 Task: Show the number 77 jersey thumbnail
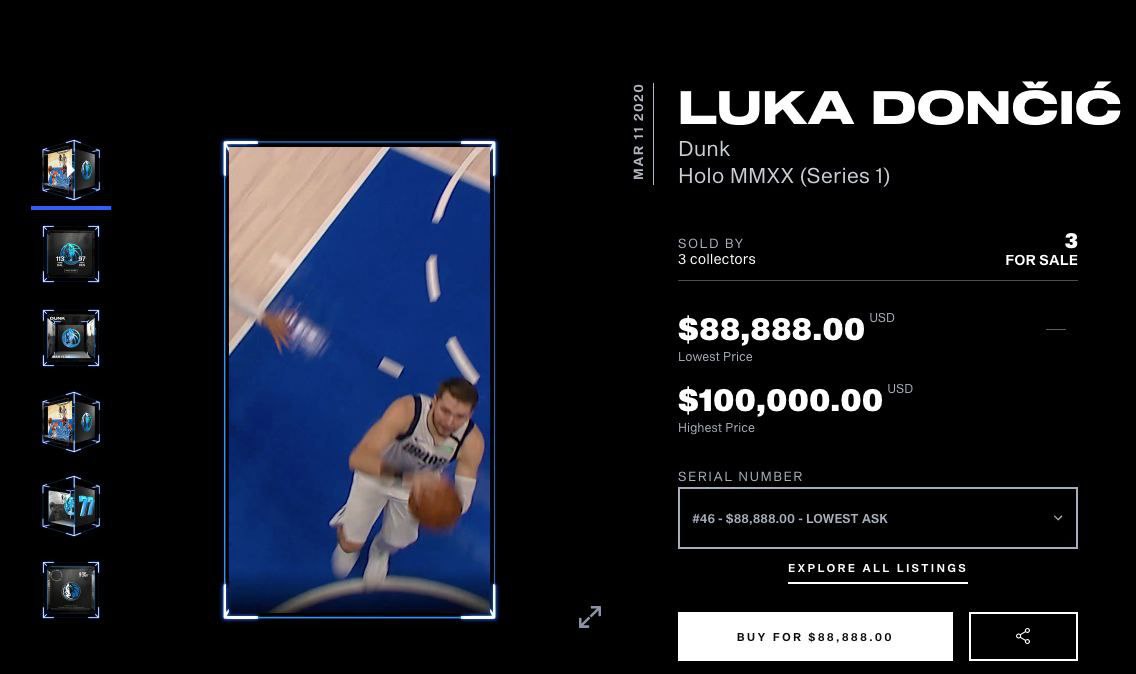(71, 506)
